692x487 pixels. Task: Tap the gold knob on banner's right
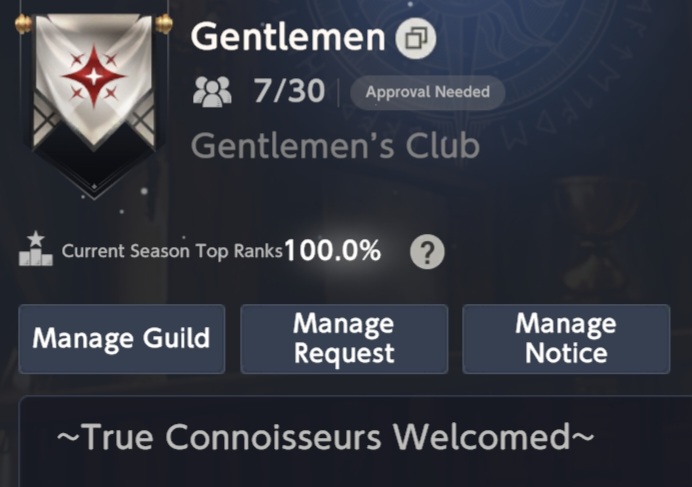pyautogui.click(x=163, y=23)
